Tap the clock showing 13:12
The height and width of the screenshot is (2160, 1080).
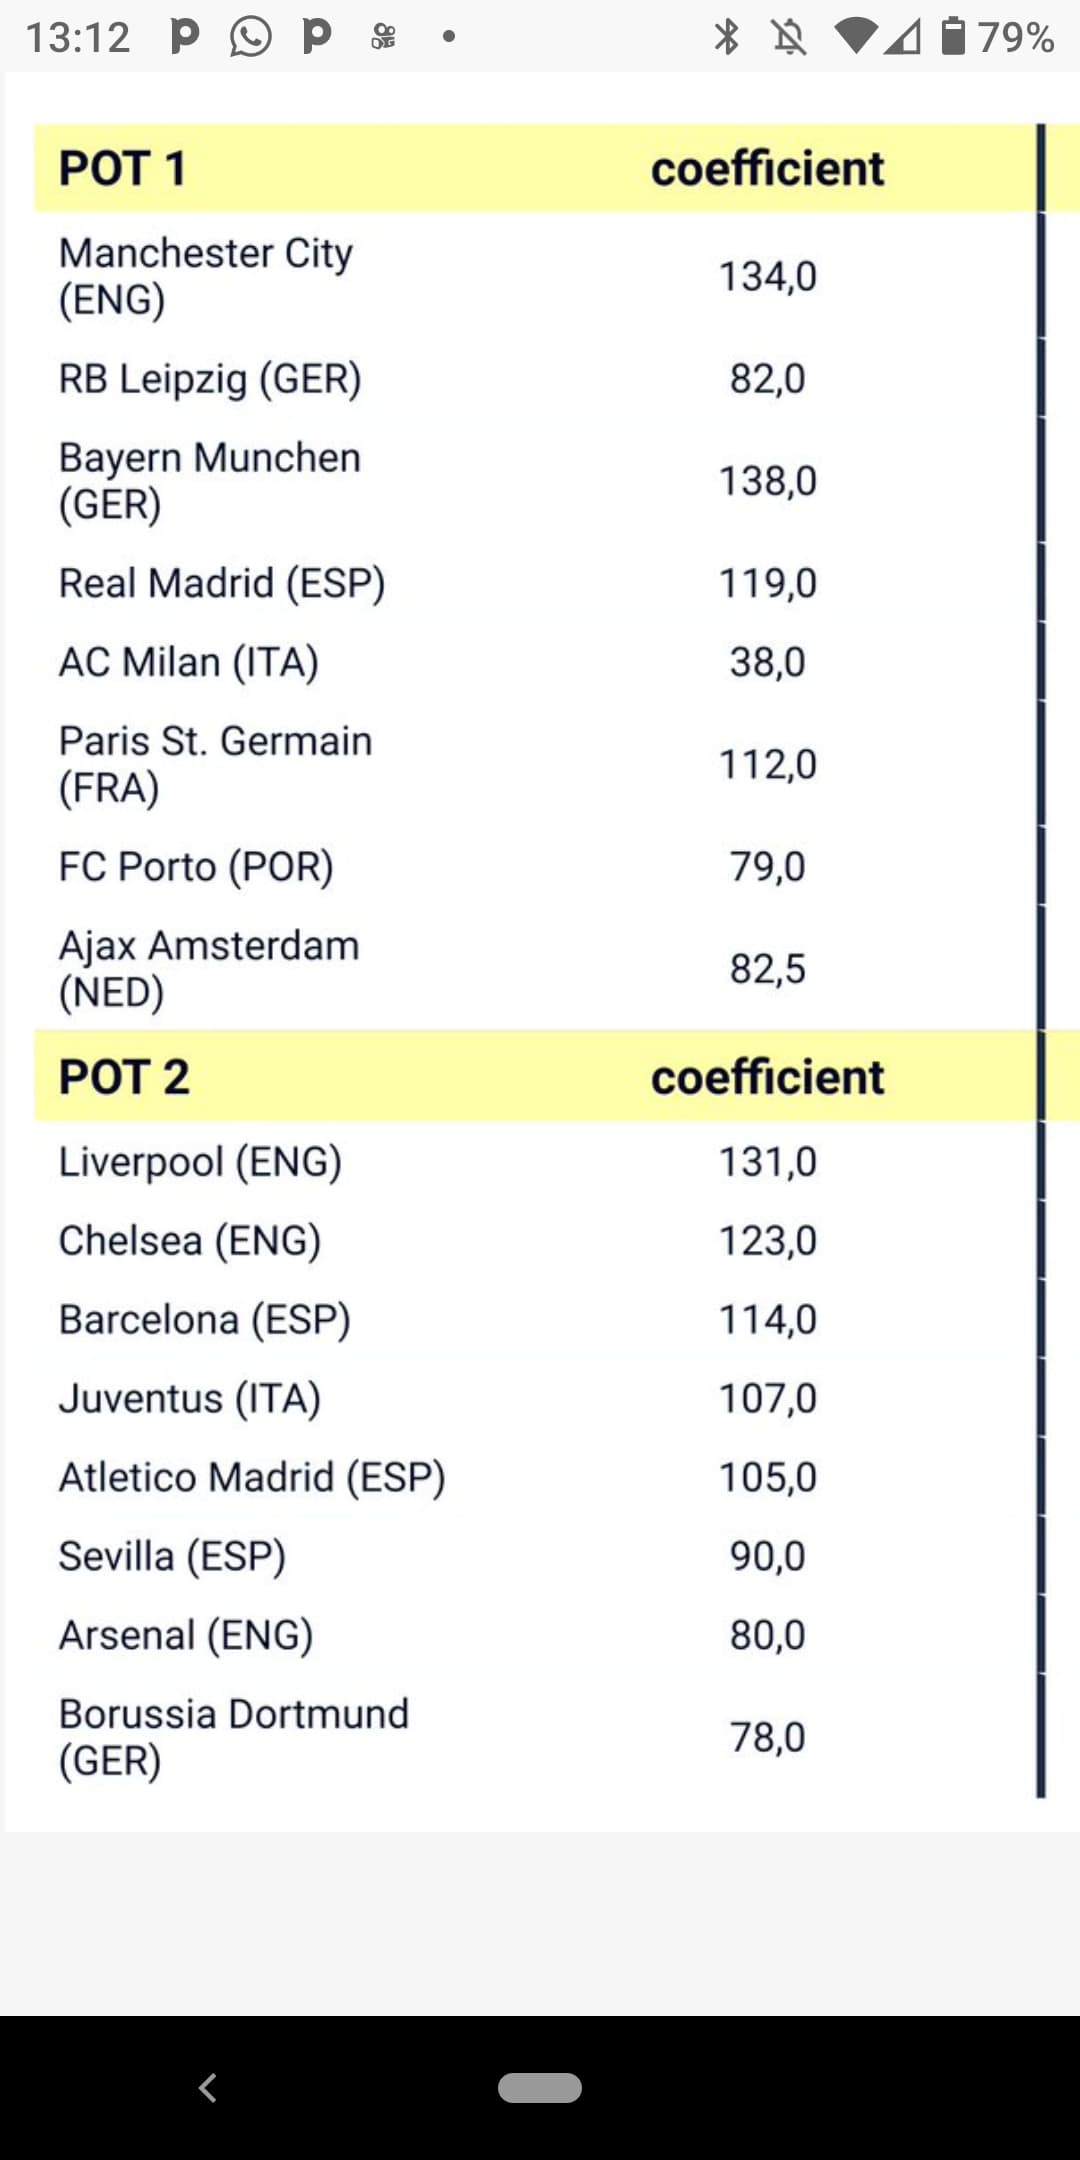[x=78, y=38]
